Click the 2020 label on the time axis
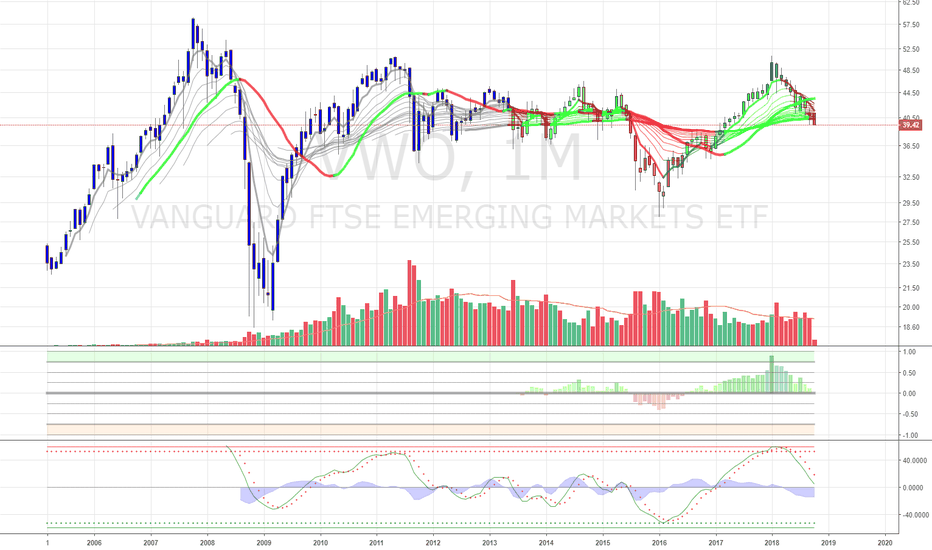Screen dimensions: 932x550 click(x=885, y=542)
